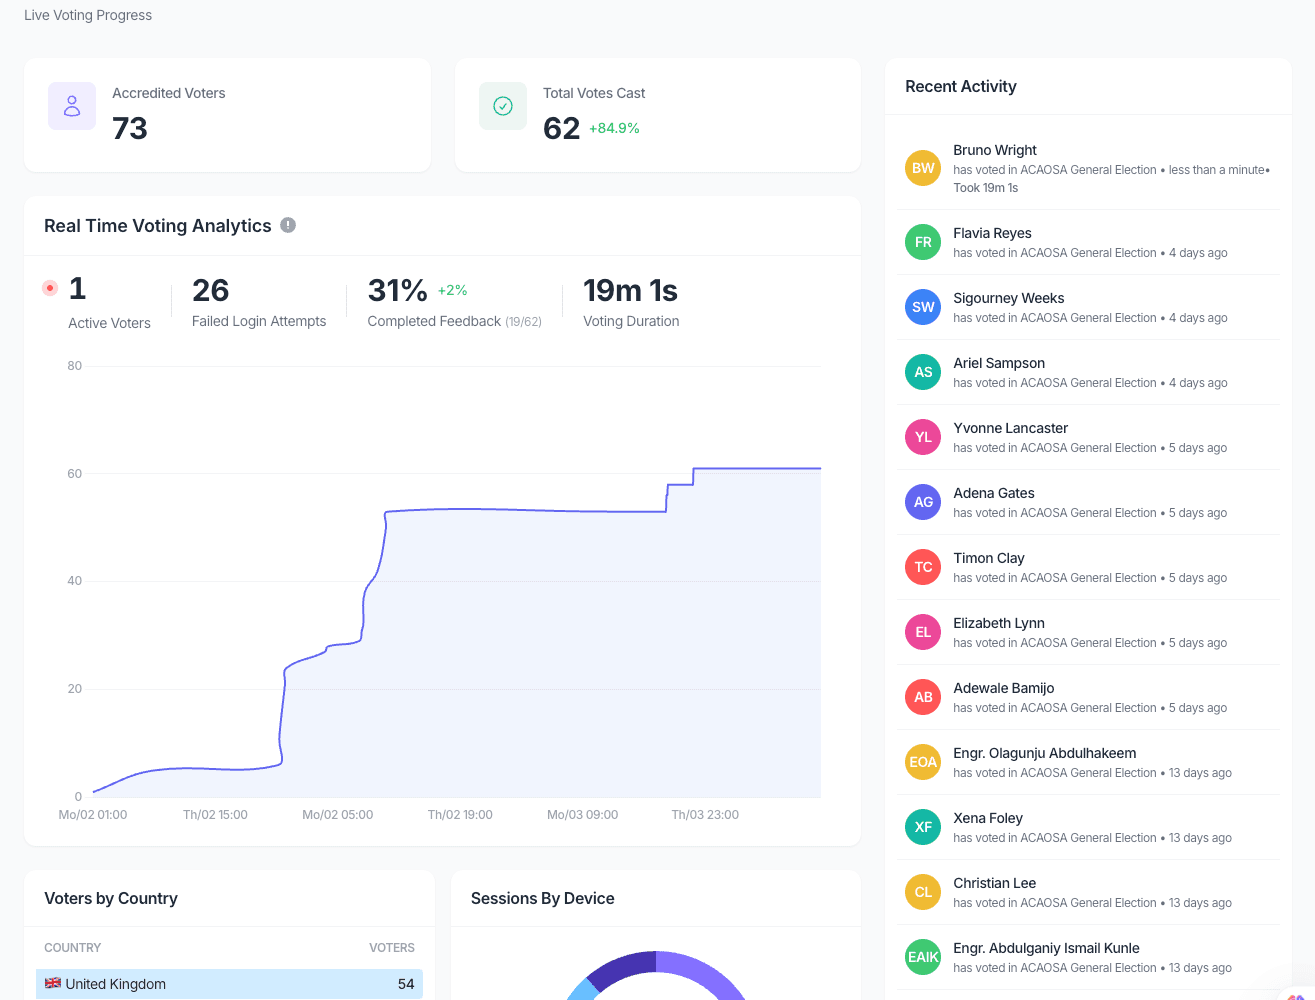Click the United Kingdom flag icon
This screenshot has height=1000, width=1315.
click(x=52, y=984)
